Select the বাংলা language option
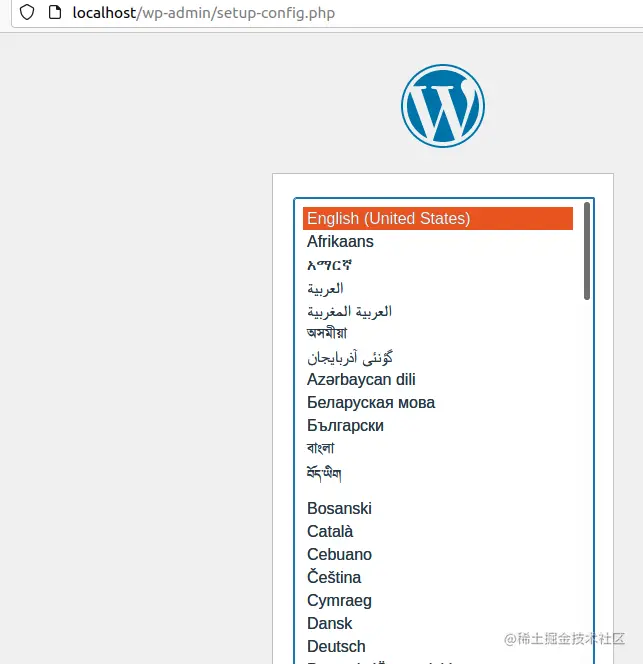 (x=438, y=448)
